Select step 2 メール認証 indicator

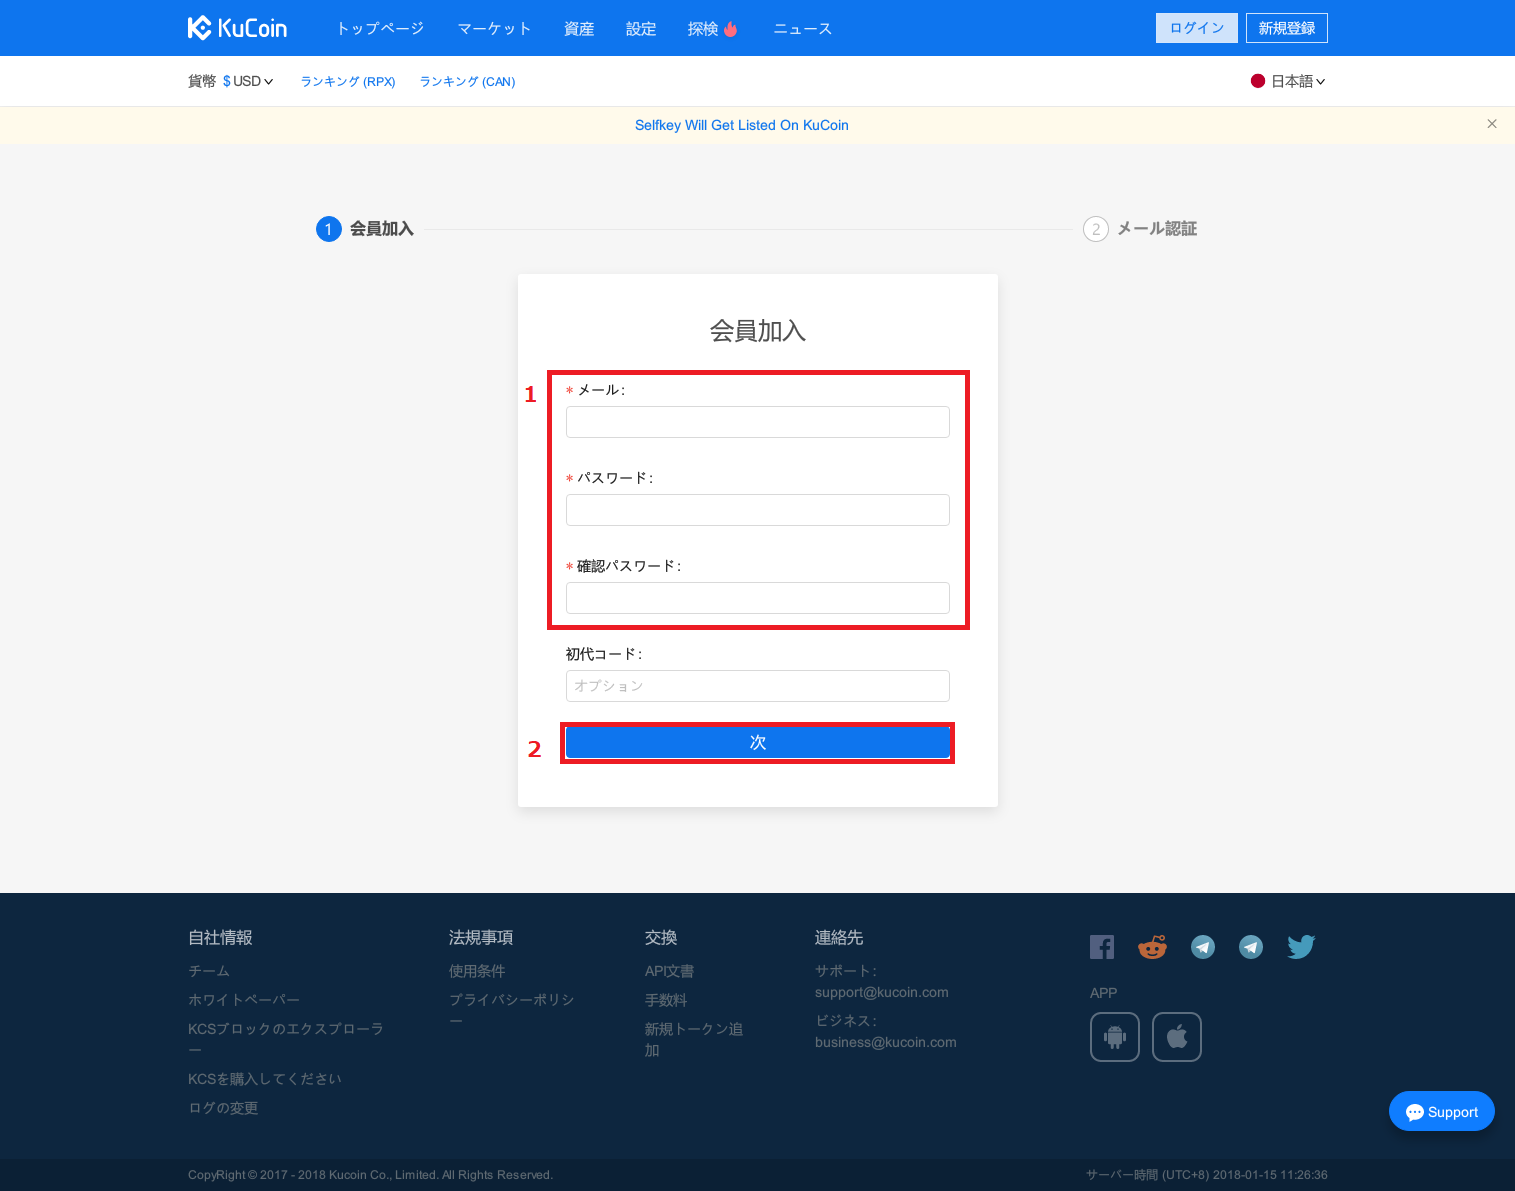1140,229
